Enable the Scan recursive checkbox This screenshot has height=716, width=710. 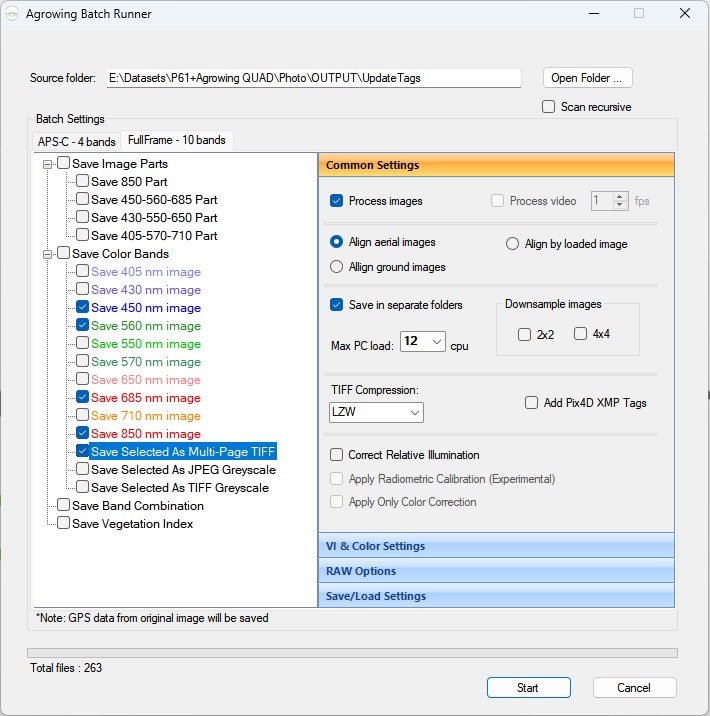pyautogui.click(x=548, y=107)
